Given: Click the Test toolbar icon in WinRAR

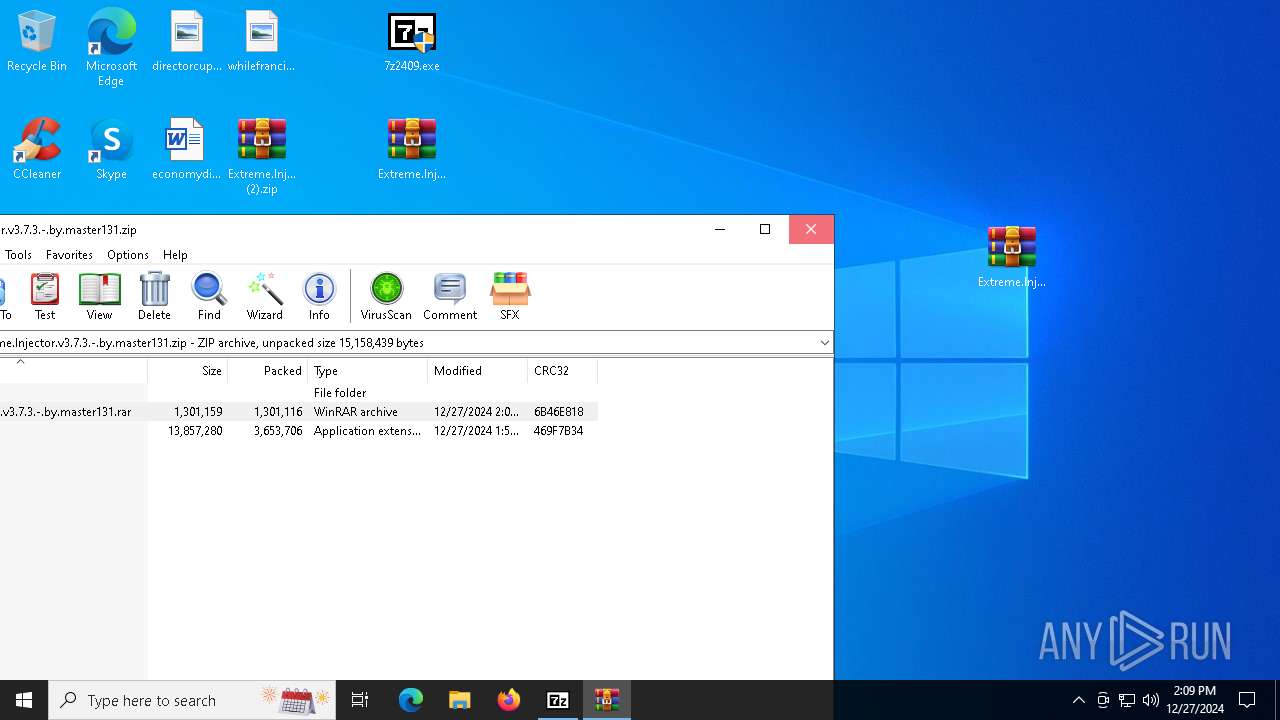Looking at the screenshot, I should click(x=45, y=296).
